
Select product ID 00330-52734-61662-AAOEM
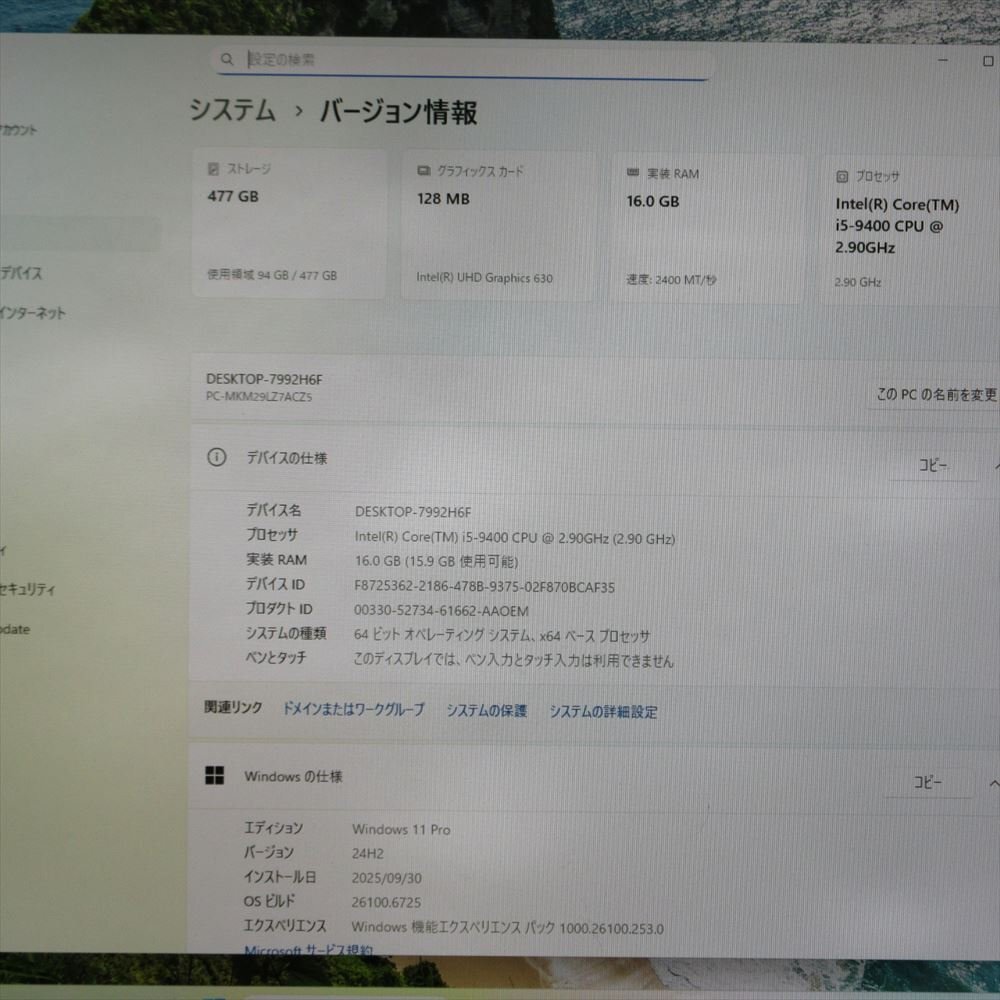441,611
